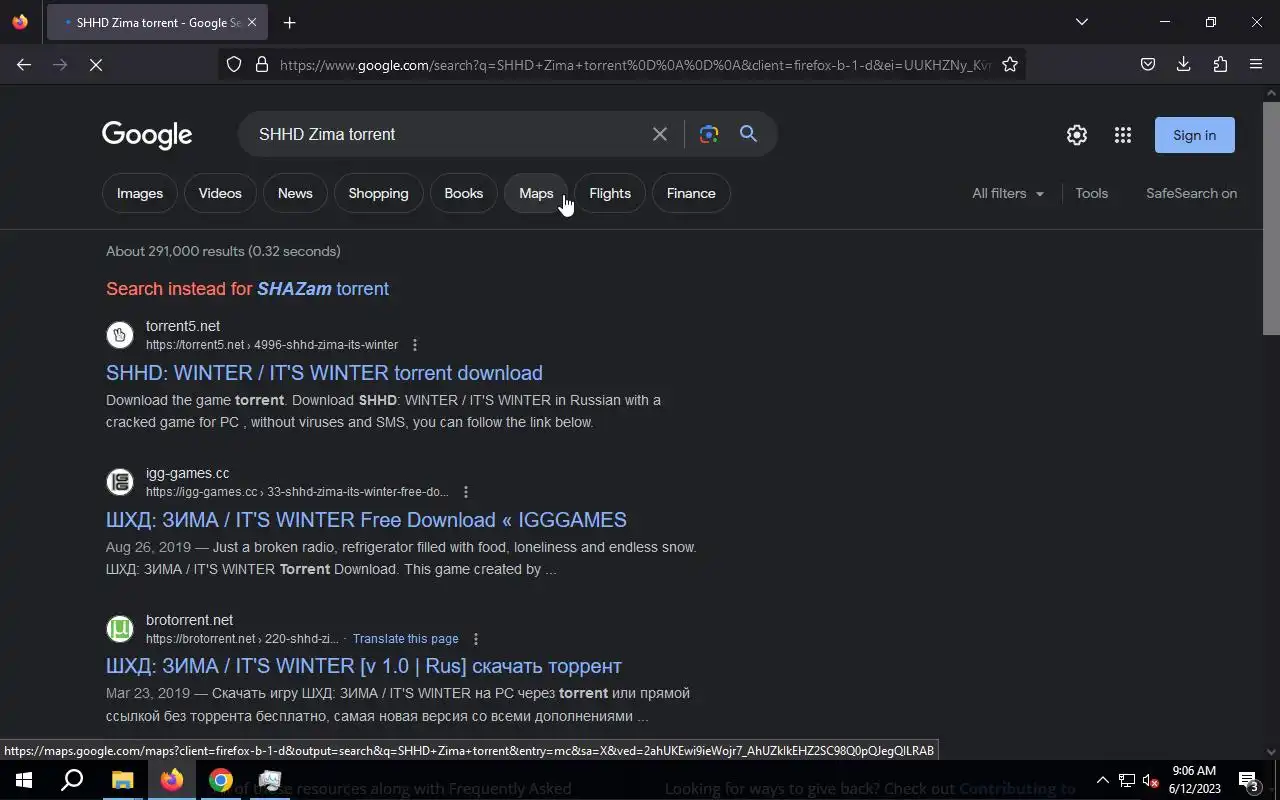
Task: Open Google quick settings gear
Action: point(1077,135)
